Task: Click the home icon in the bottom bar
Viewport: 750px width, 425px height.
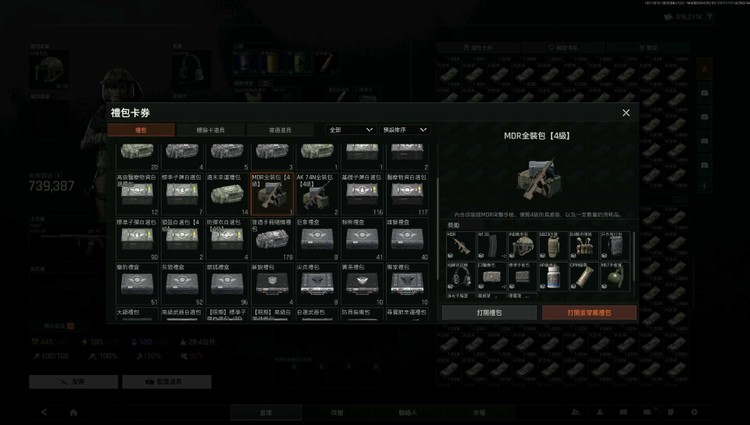Action: point(73,412)
